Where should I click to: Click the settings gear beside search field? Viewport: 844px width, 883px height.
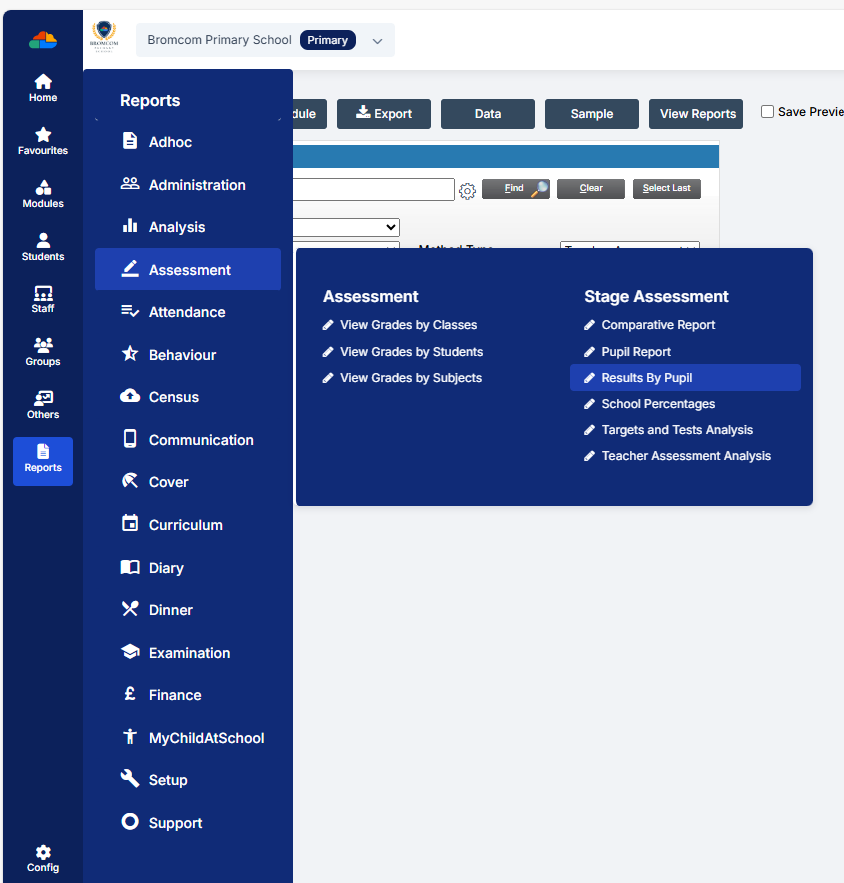pos(467,190)
